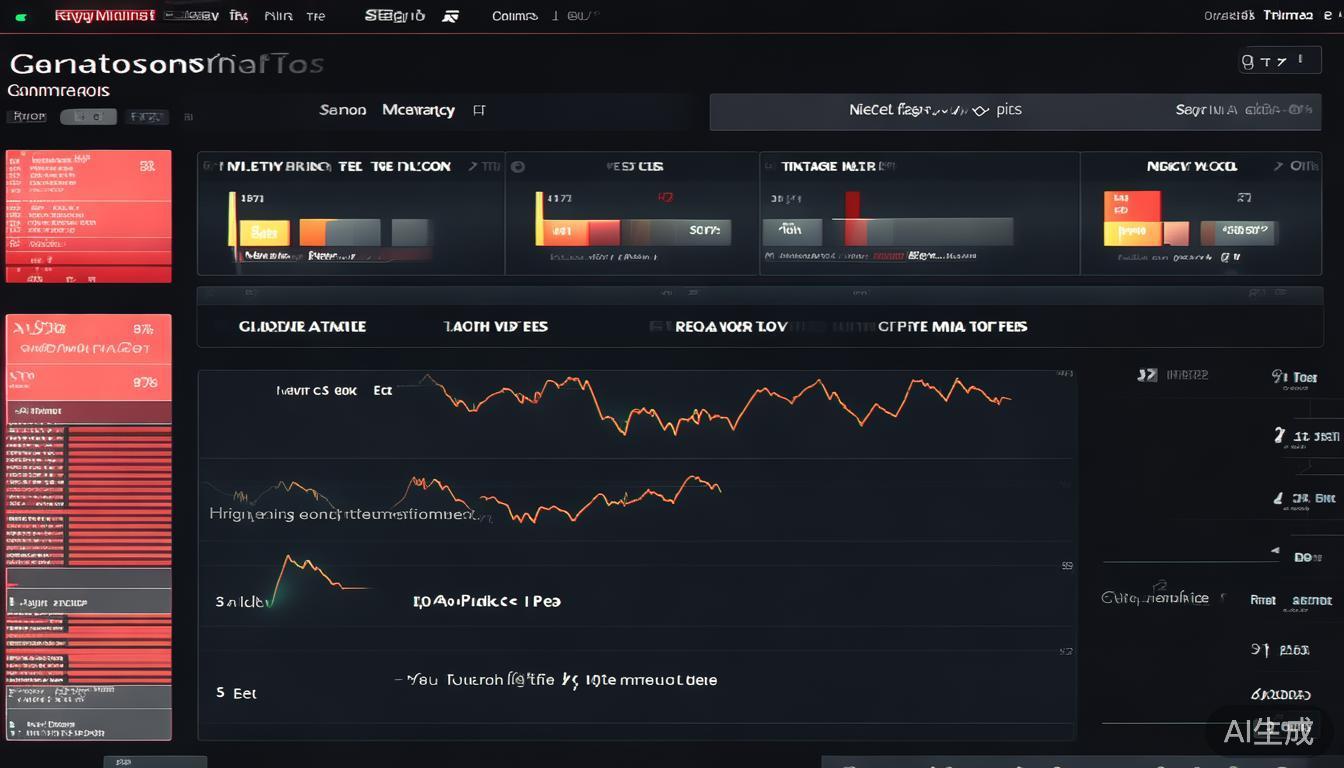The height and width of the screenshot is (768, 1344).
Task: Switch to the 'Sanon' tab
Action: pos(342,110)
